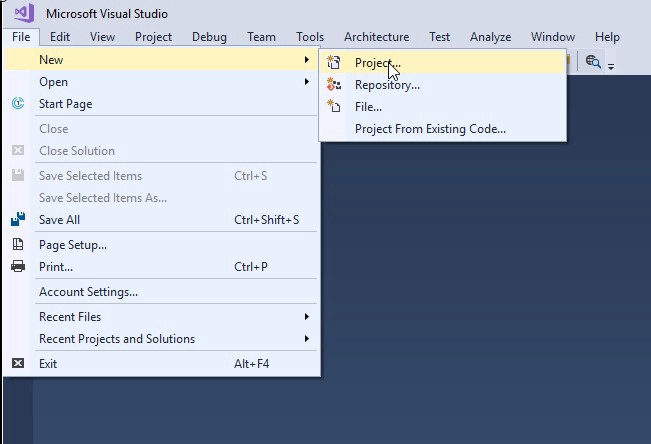Open the Debug menu
651x444 pixels.
[x=209, y=37]
